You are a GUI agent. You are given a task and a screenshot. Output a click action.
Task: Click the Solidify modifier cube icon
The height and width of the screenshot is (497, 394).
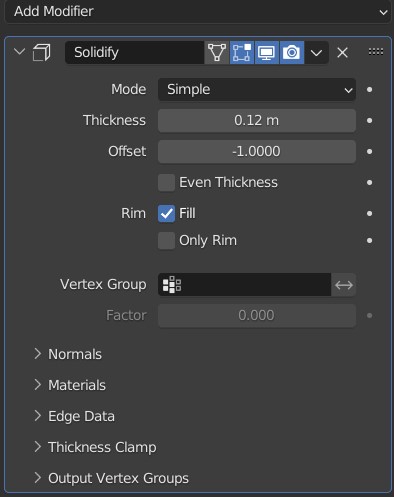tap(42, 53)
